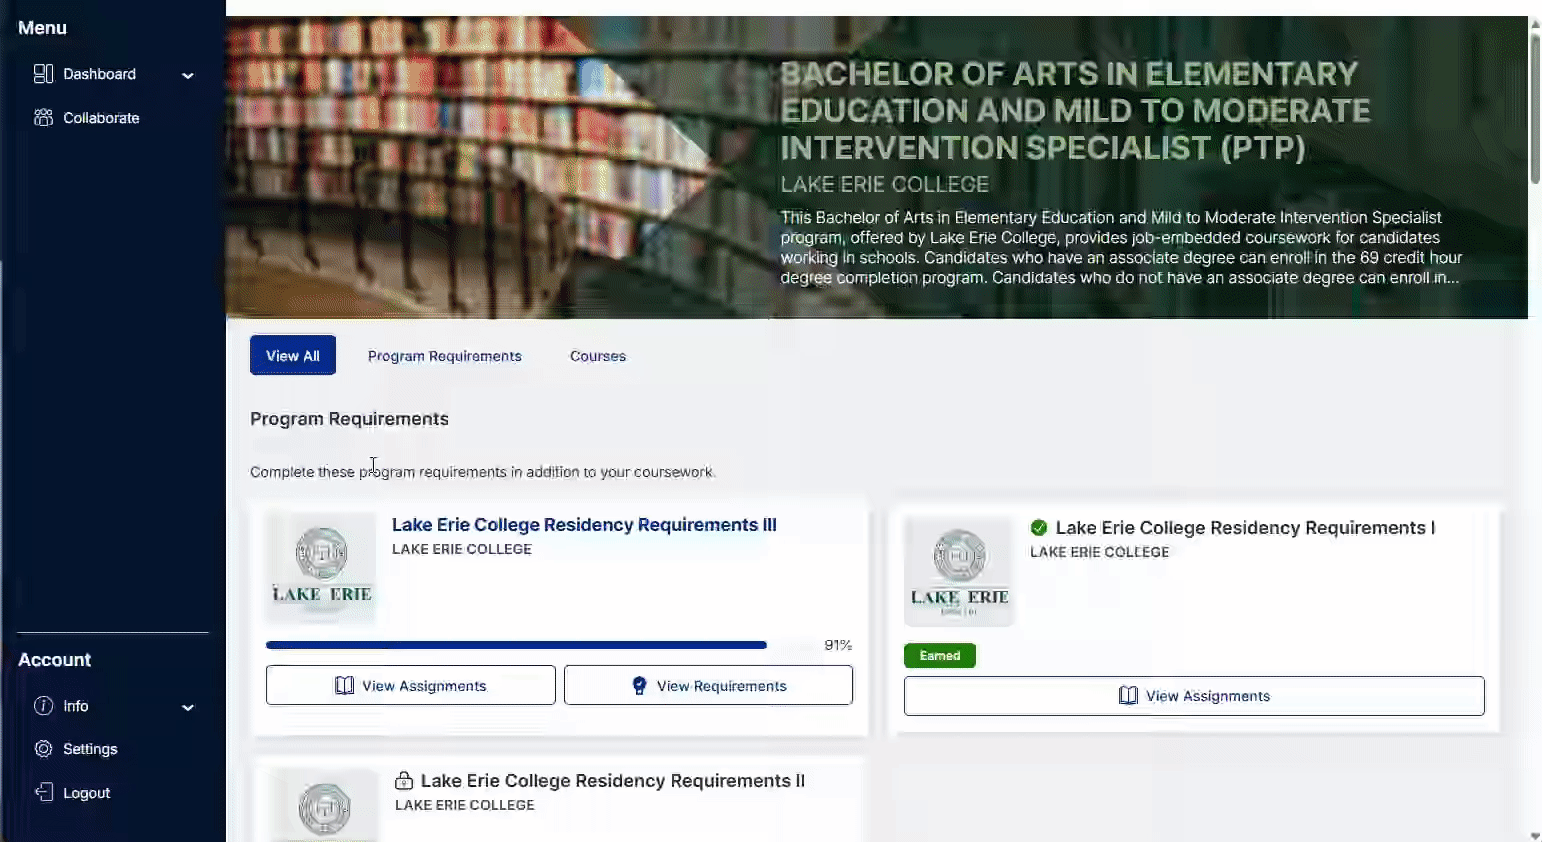
Task: Click the page vertical scrollbar thumb
Action: point(1535,105)
